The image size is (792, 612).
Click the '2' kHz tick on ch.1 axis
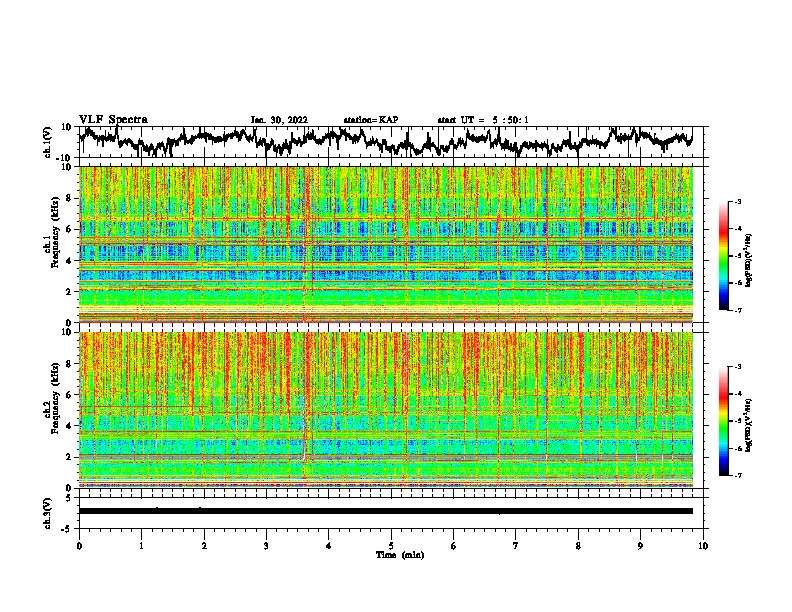coord(70,291)
